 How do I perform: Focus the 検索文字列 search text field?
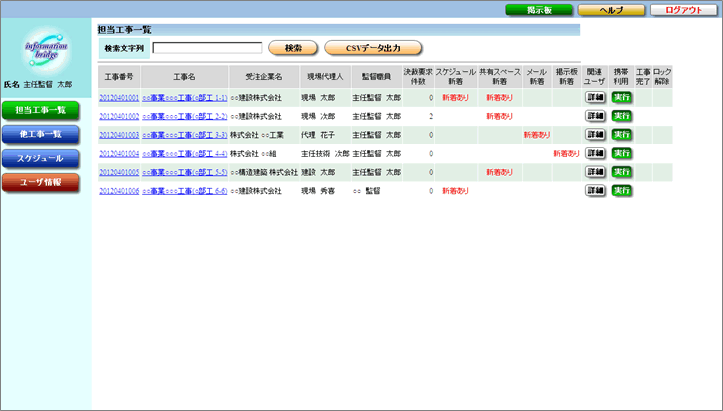pyautogui.click(x=207, y=47)
